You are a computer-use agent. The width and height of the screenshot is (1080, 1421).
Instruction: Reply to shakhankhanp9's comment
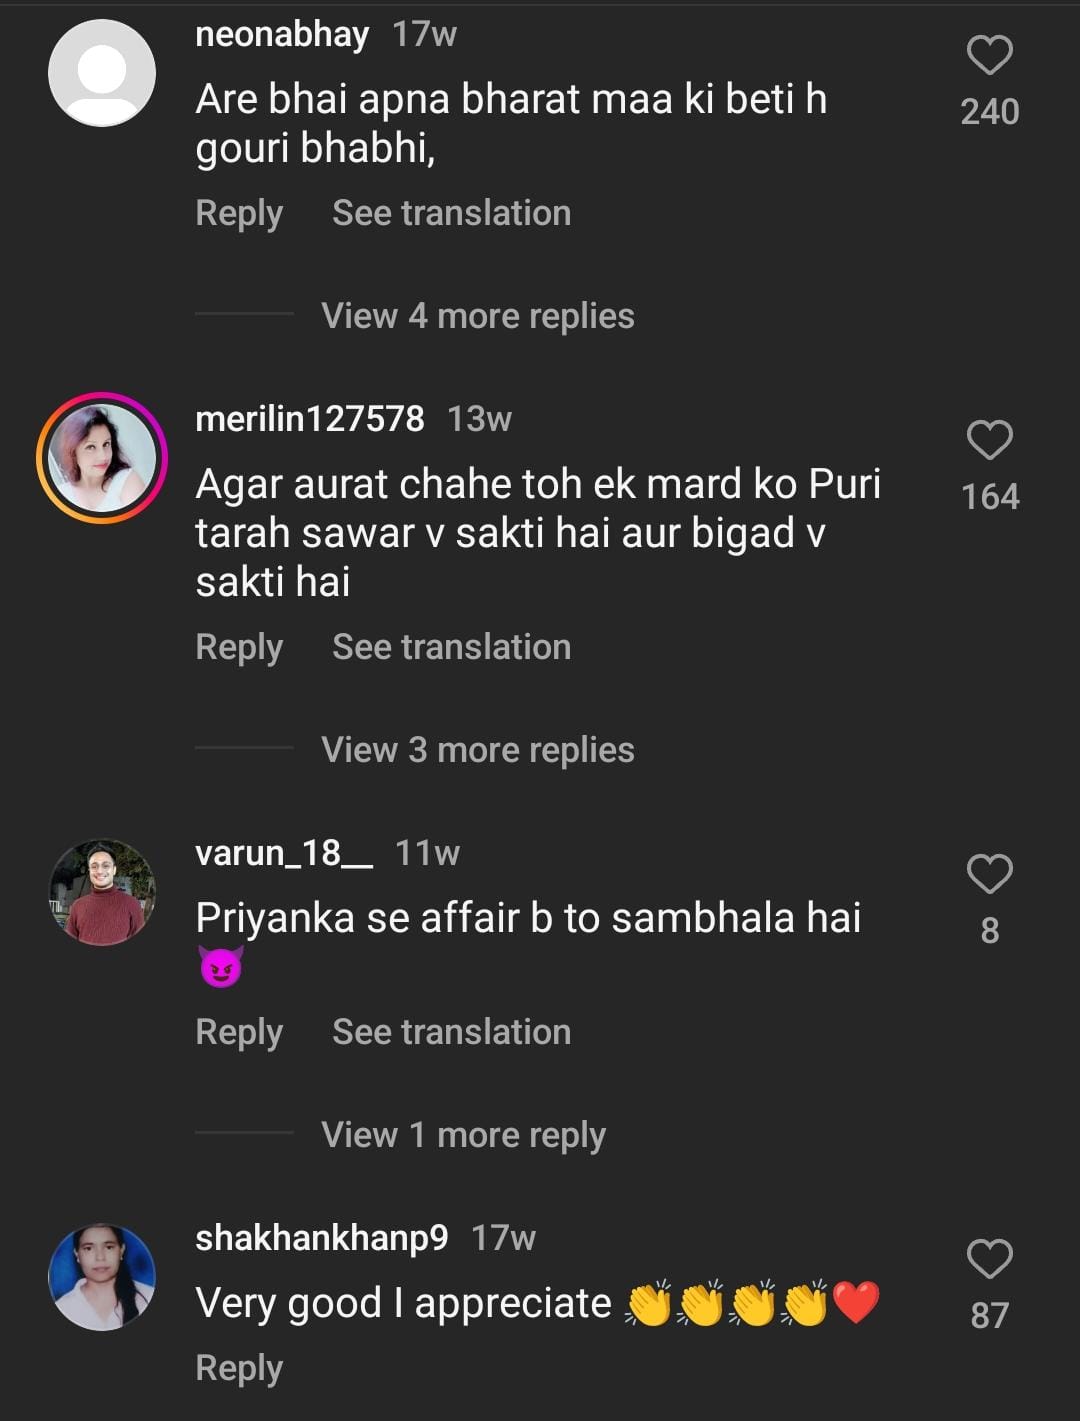pos(239,1368)
